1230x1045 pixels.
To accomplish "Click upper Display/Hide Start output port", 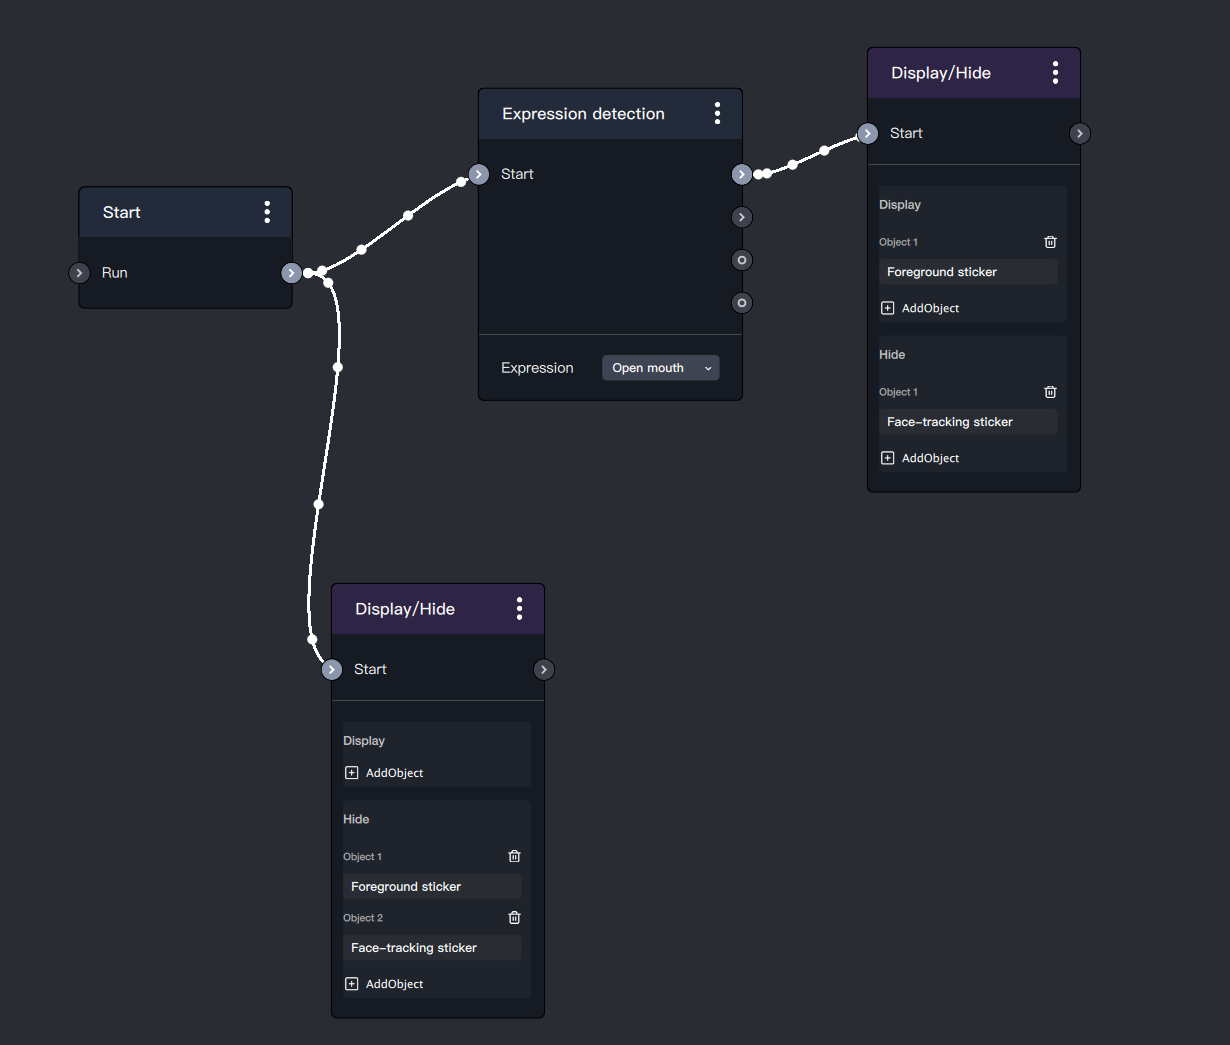I will tap(1080, 133).
